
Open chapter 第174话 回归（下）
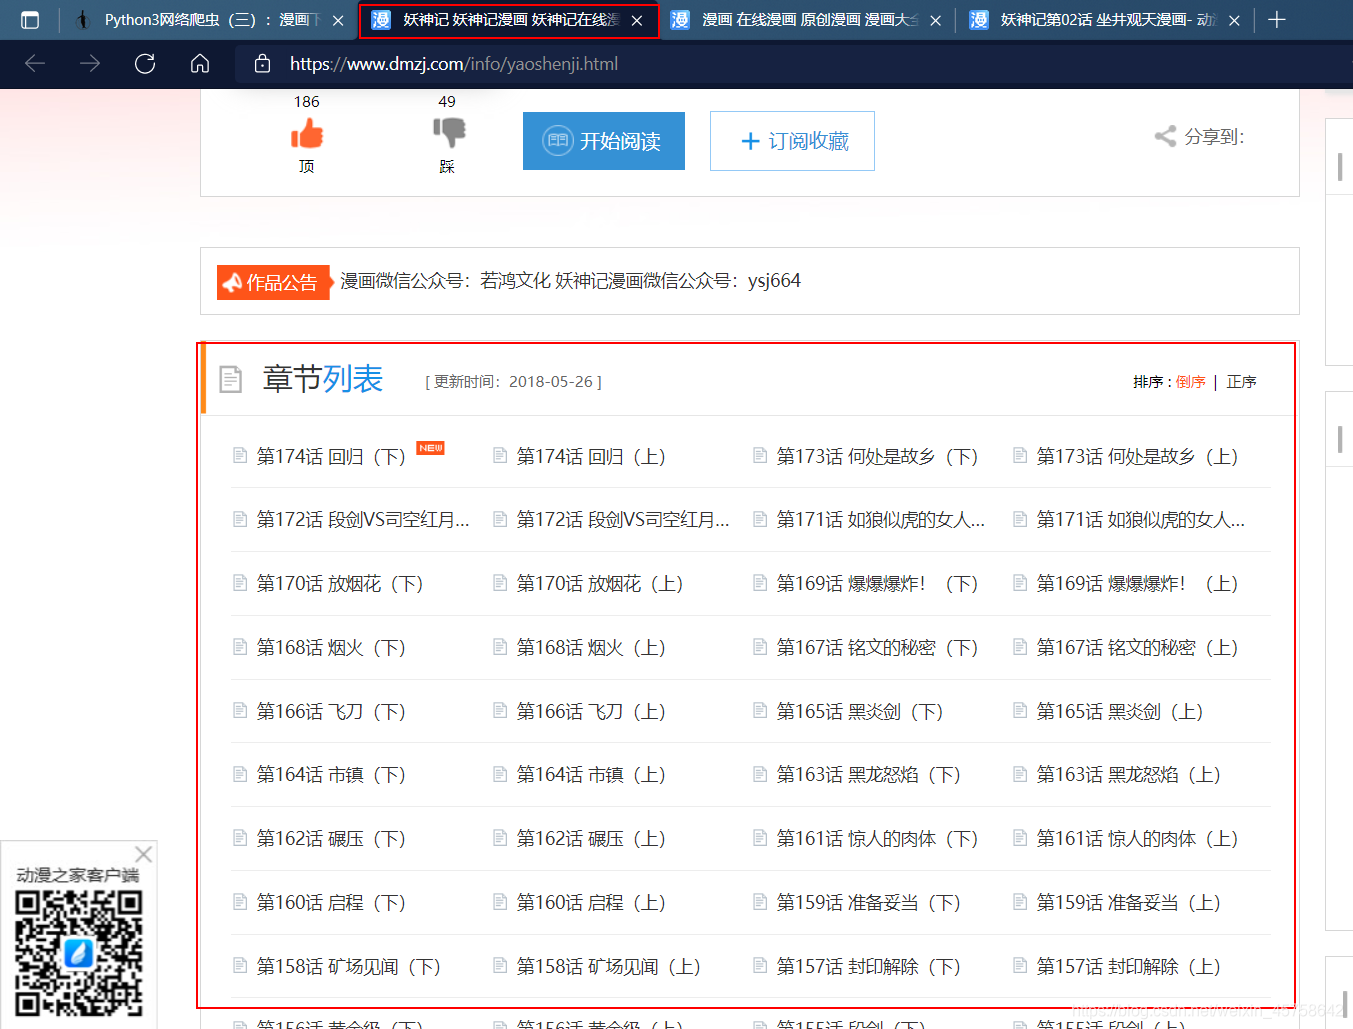click(x=331, y=457)
